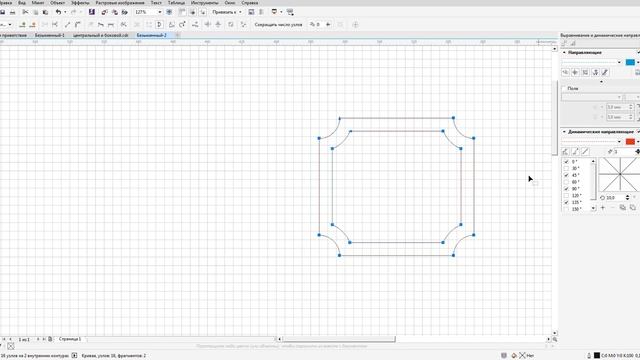Open the Справка menu
This screenshot has width=640, height=360.
pos(249,3)
